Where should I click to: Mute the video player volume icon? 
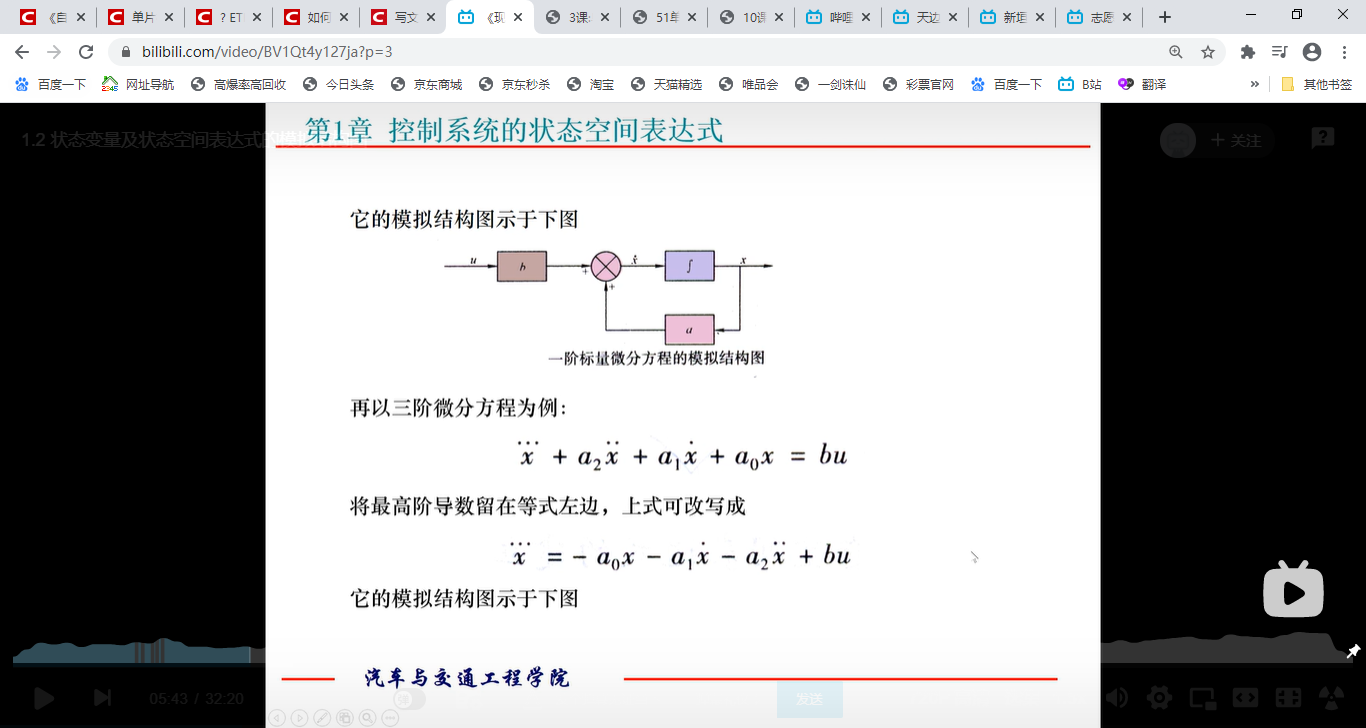(1116, 698)
